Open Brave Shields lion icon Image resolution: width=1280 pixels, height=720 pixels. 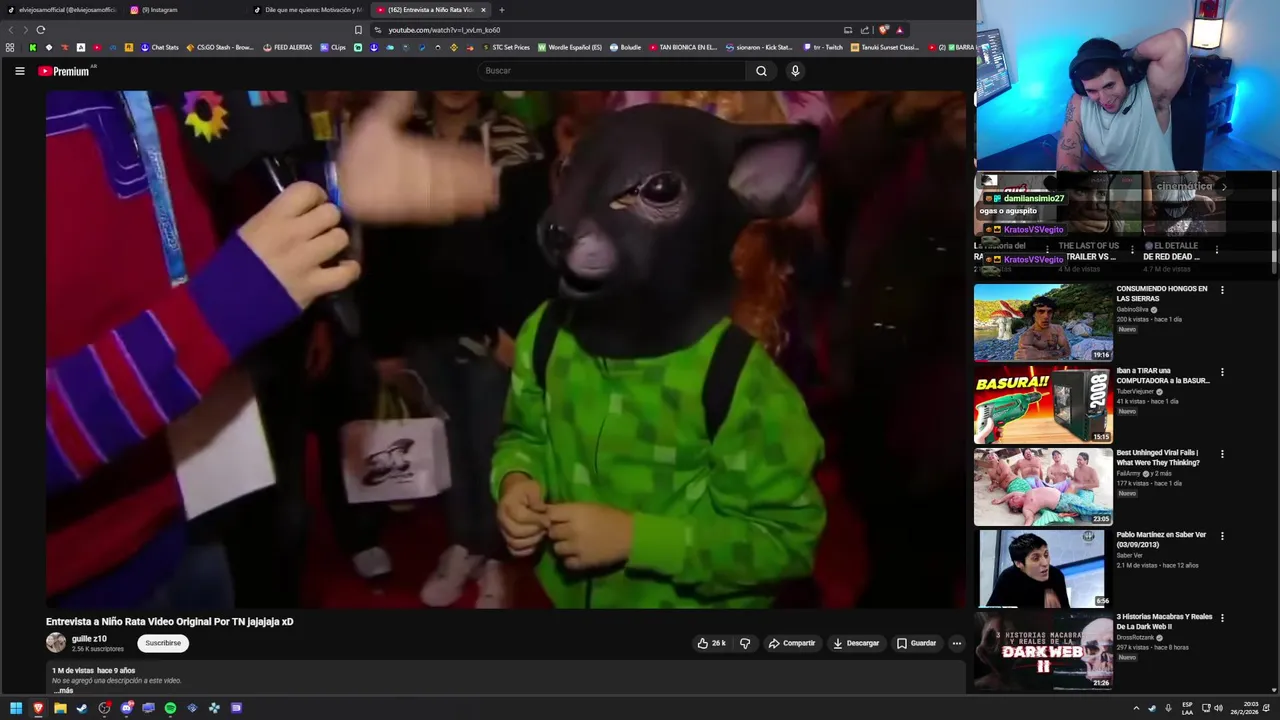click(883, 30)
